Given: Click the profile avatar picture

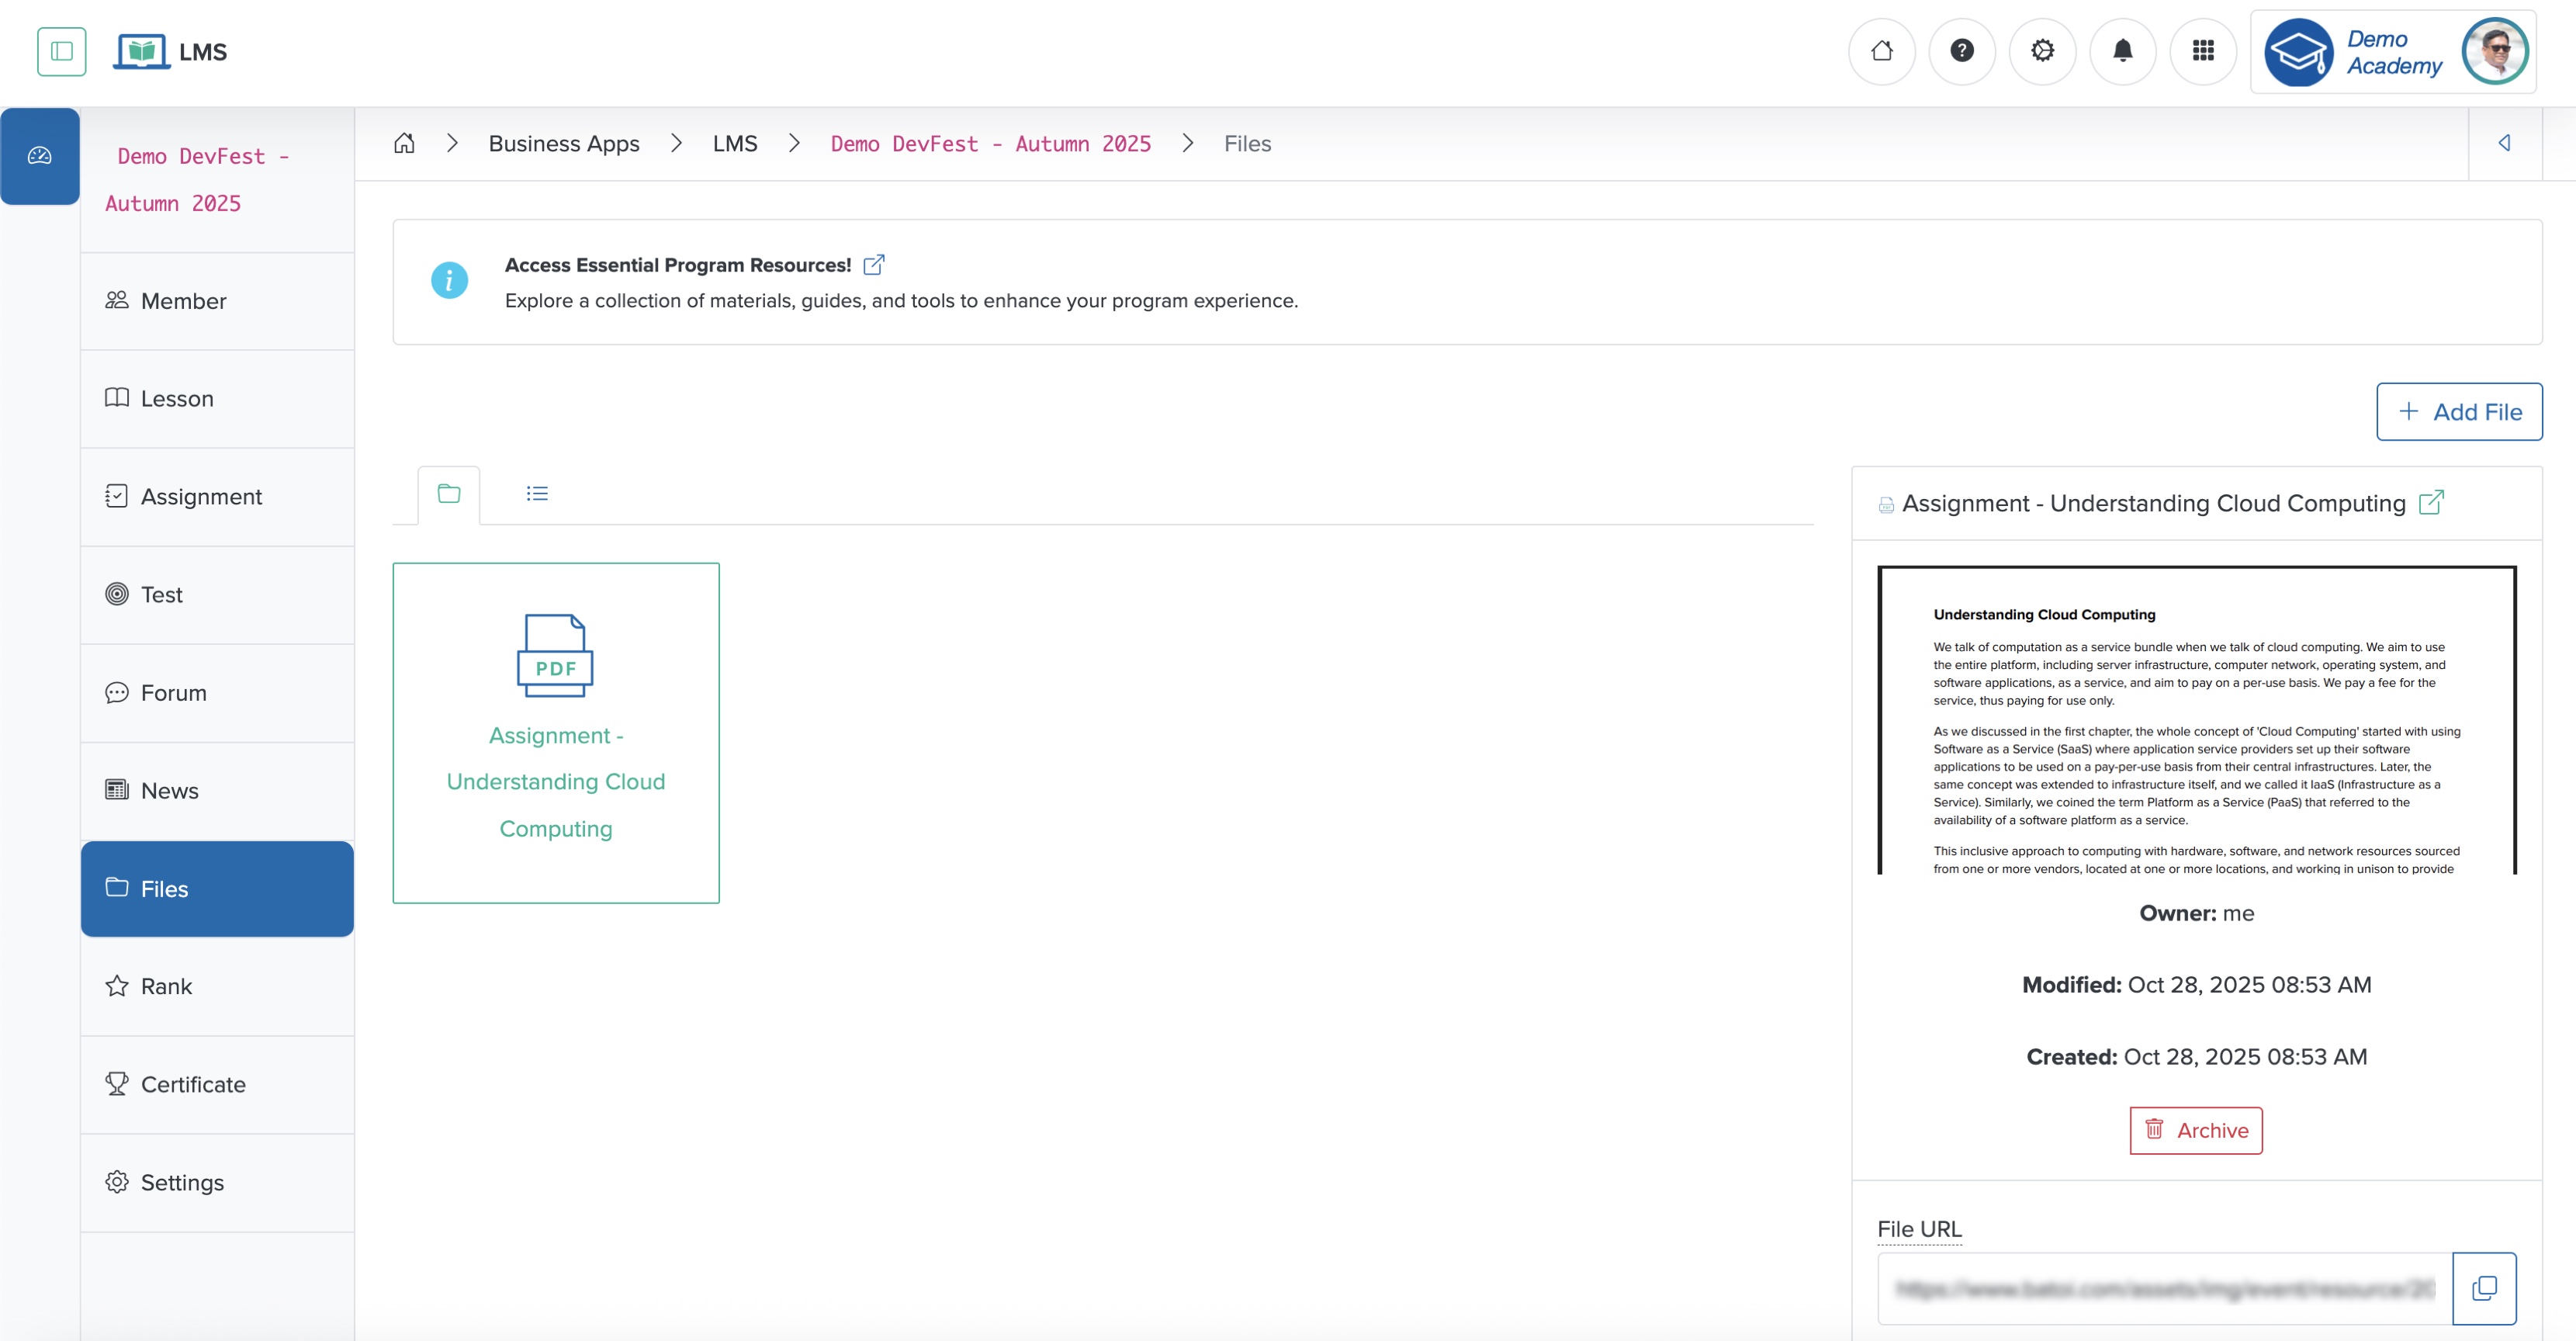Looking at the screenshot, I should [x=2495, y=51].
